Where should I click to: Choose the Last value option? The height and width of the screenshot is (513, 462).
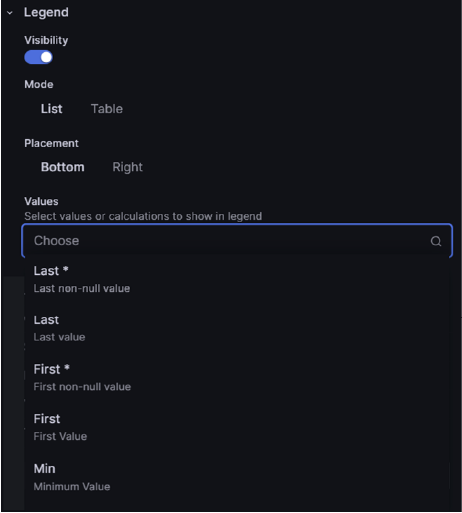click(x=236, y=328)
